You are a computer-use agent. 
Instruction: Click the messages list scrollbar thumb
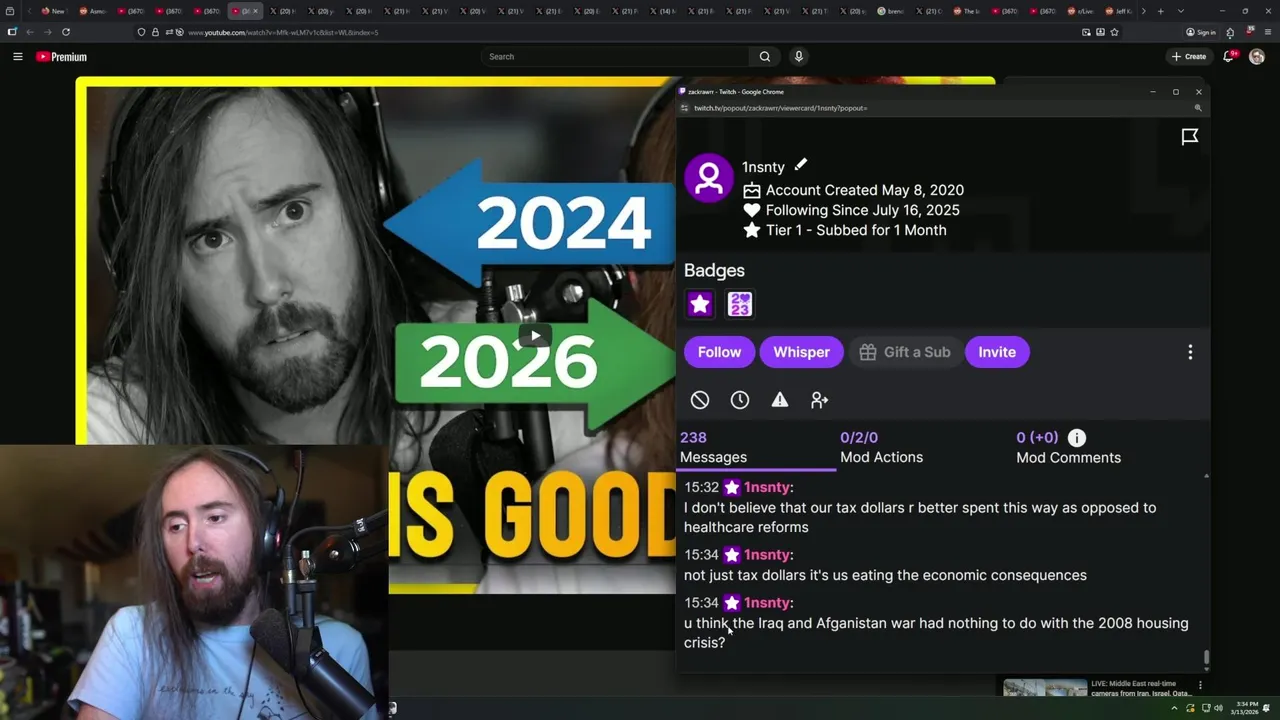1206,657
